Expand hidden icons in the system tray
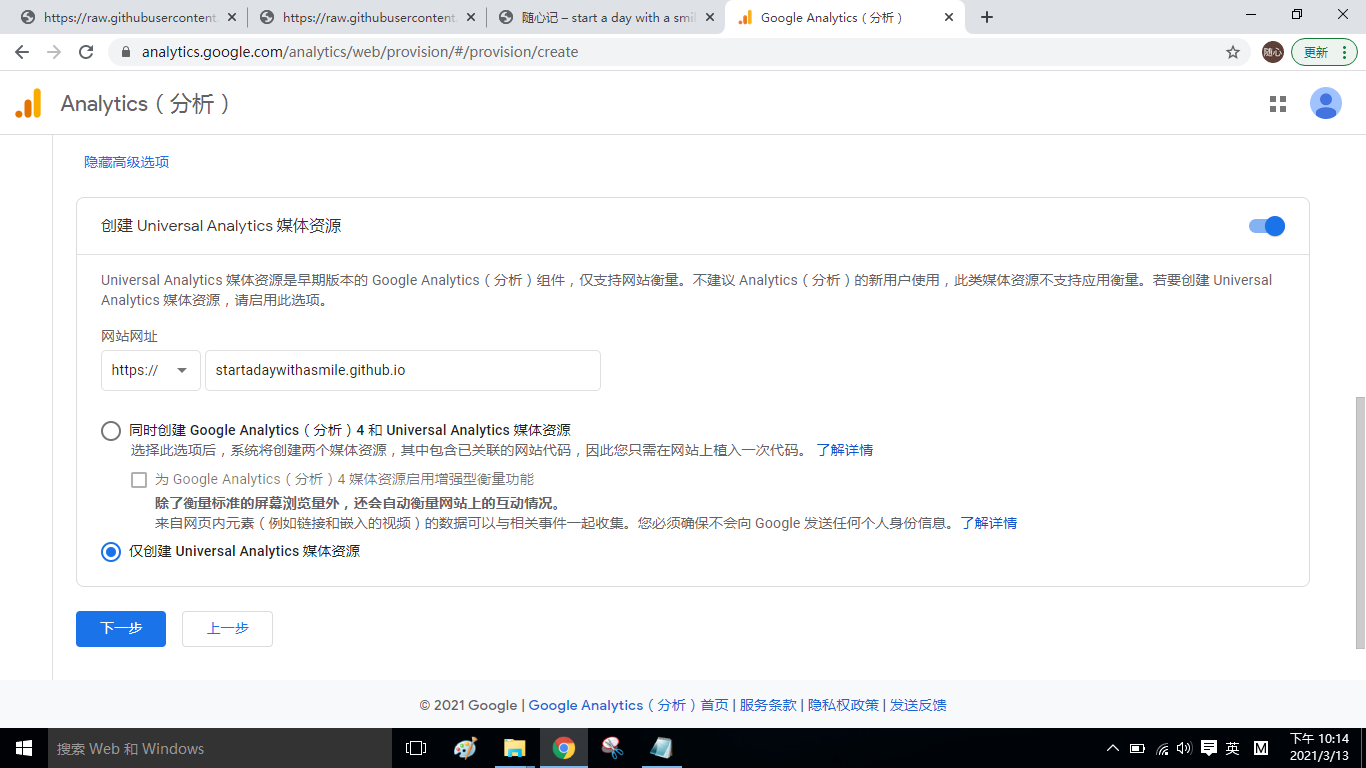This screenshot has height=768, width=1366. click(1111, 748)
